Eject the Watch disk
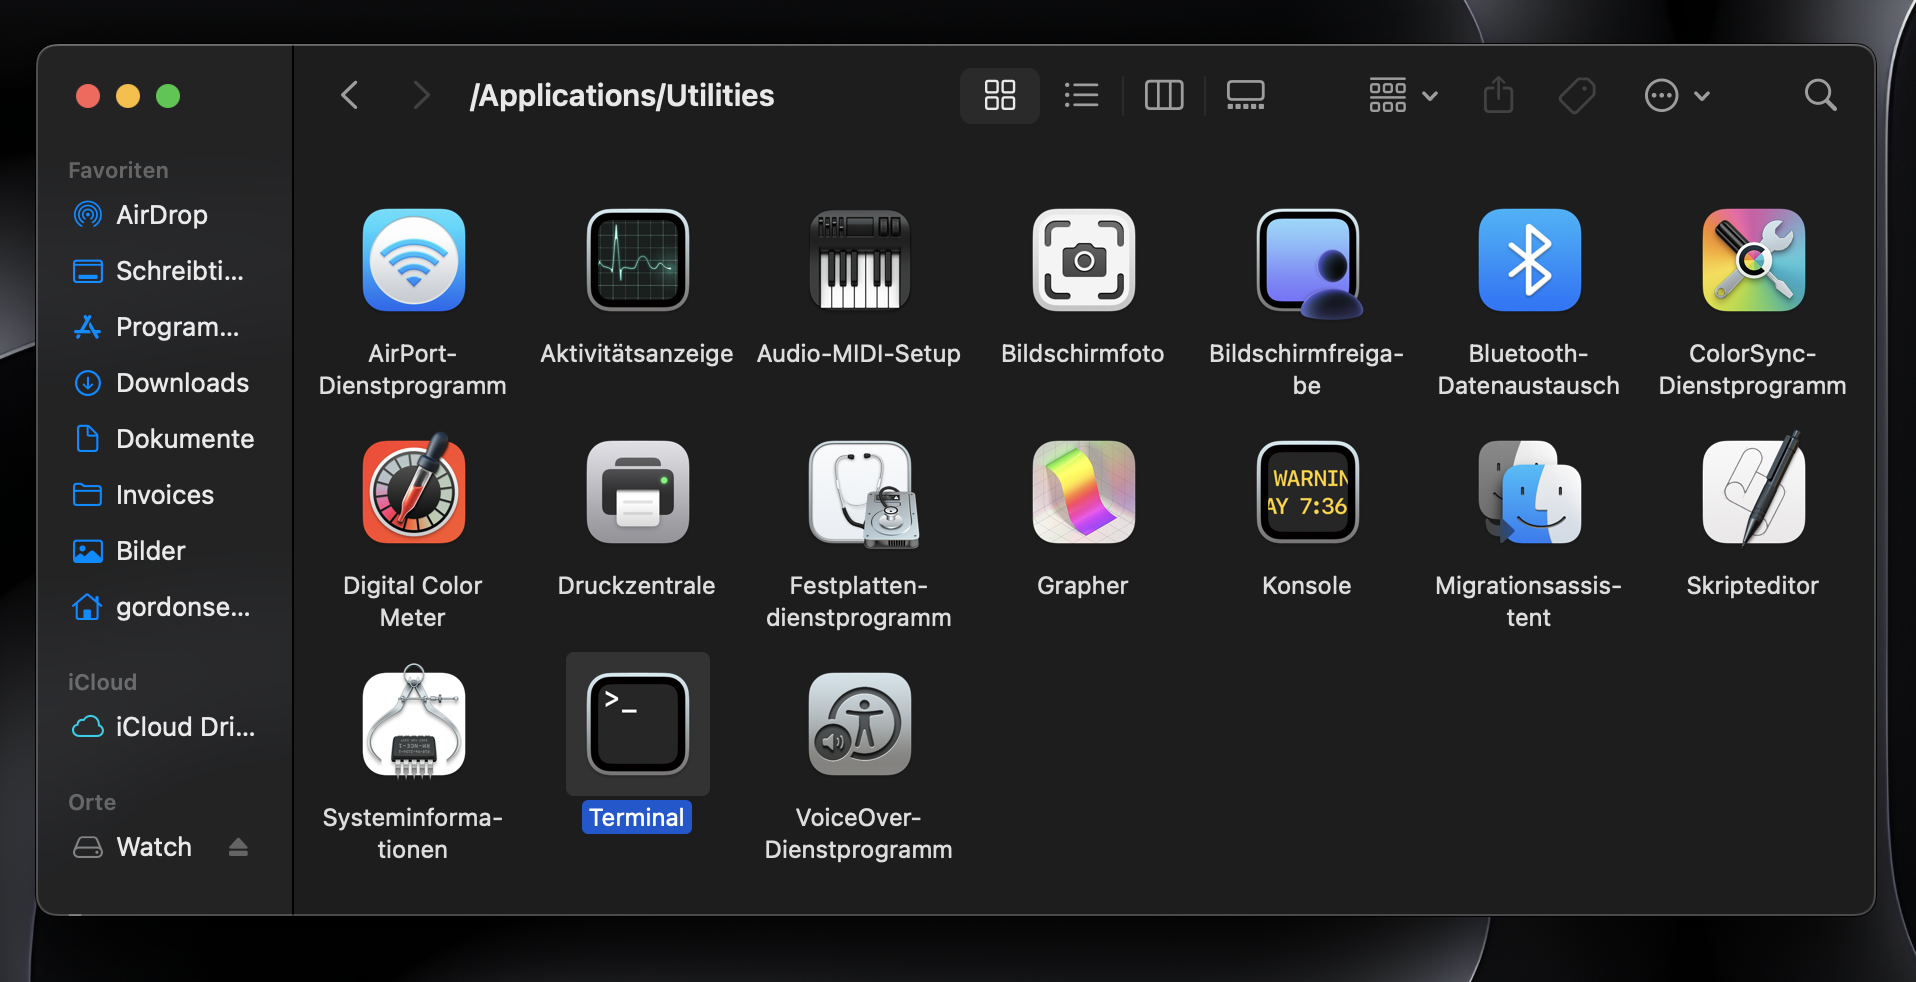 click(x=238, y=847)
